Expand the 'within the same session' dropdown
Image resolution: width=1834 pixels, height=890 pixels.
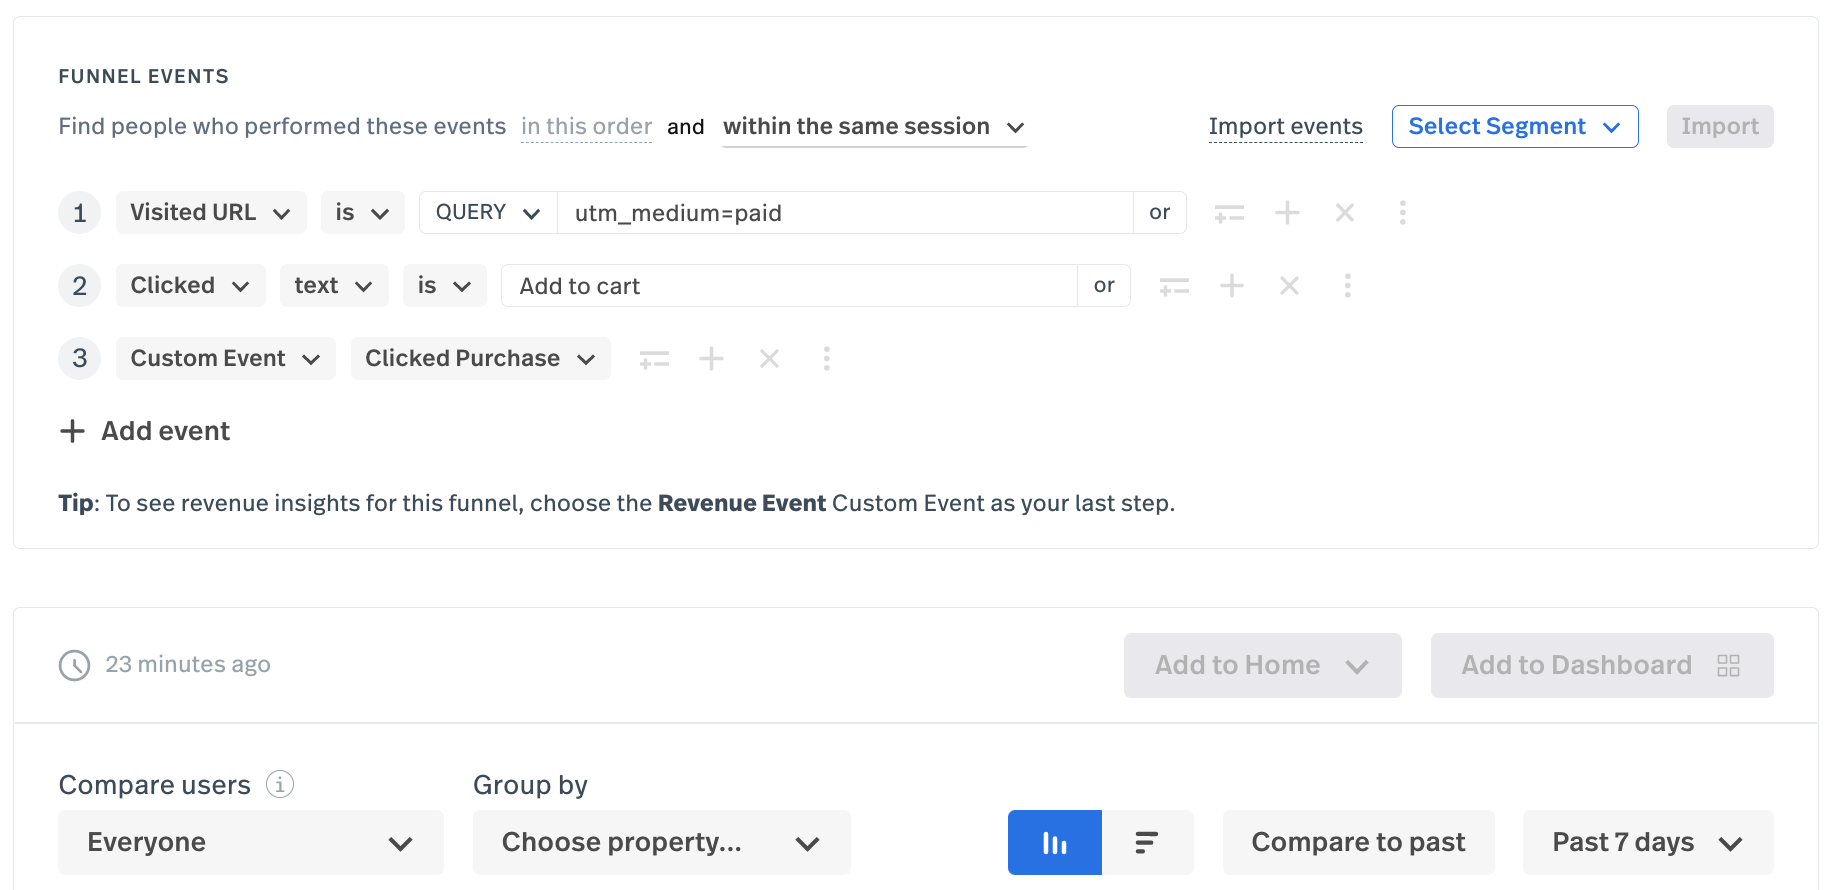click(873, 127)
